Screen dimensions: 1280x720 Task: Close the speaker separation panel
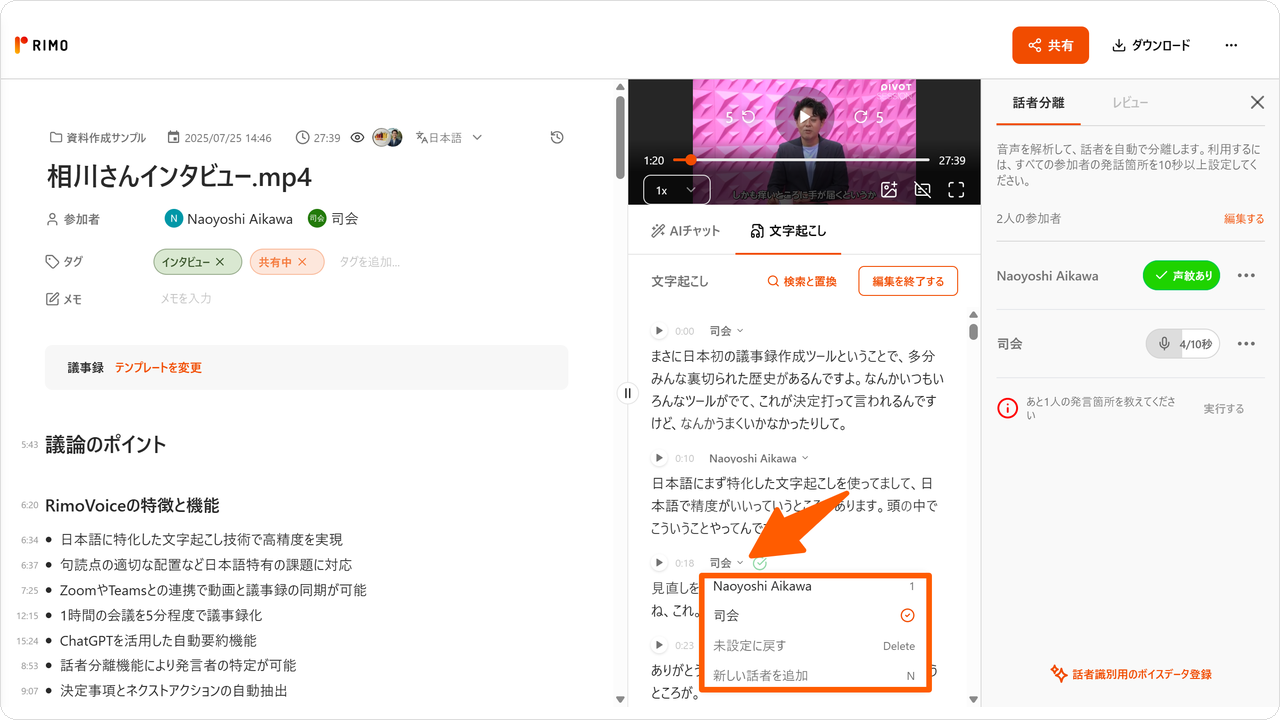(1258, 102)
